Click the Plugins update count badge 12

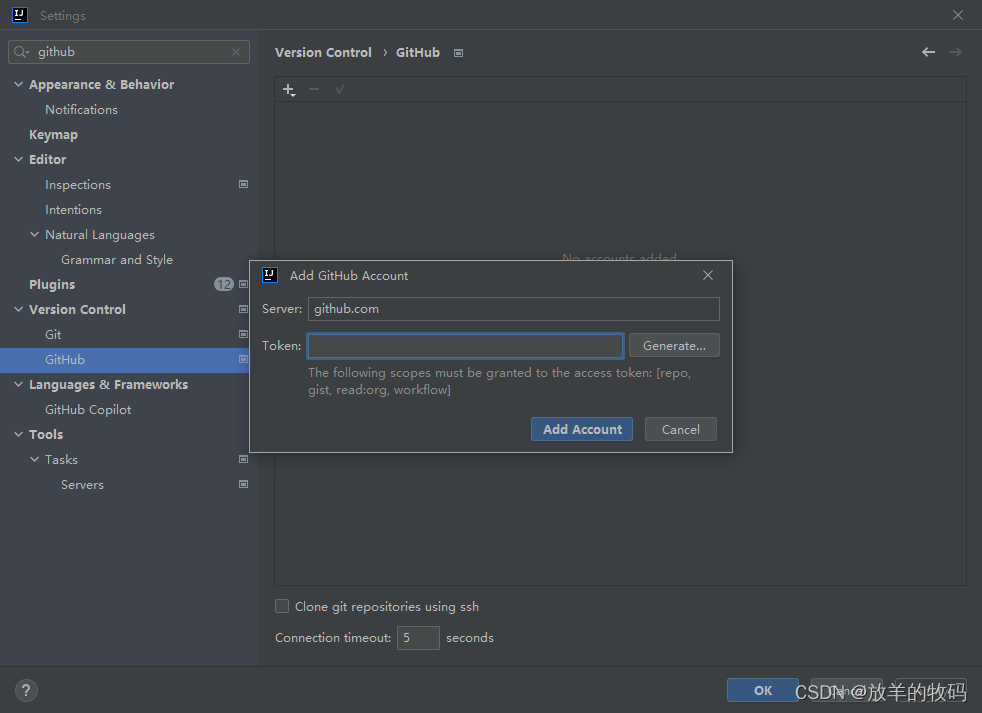(224, 284)
